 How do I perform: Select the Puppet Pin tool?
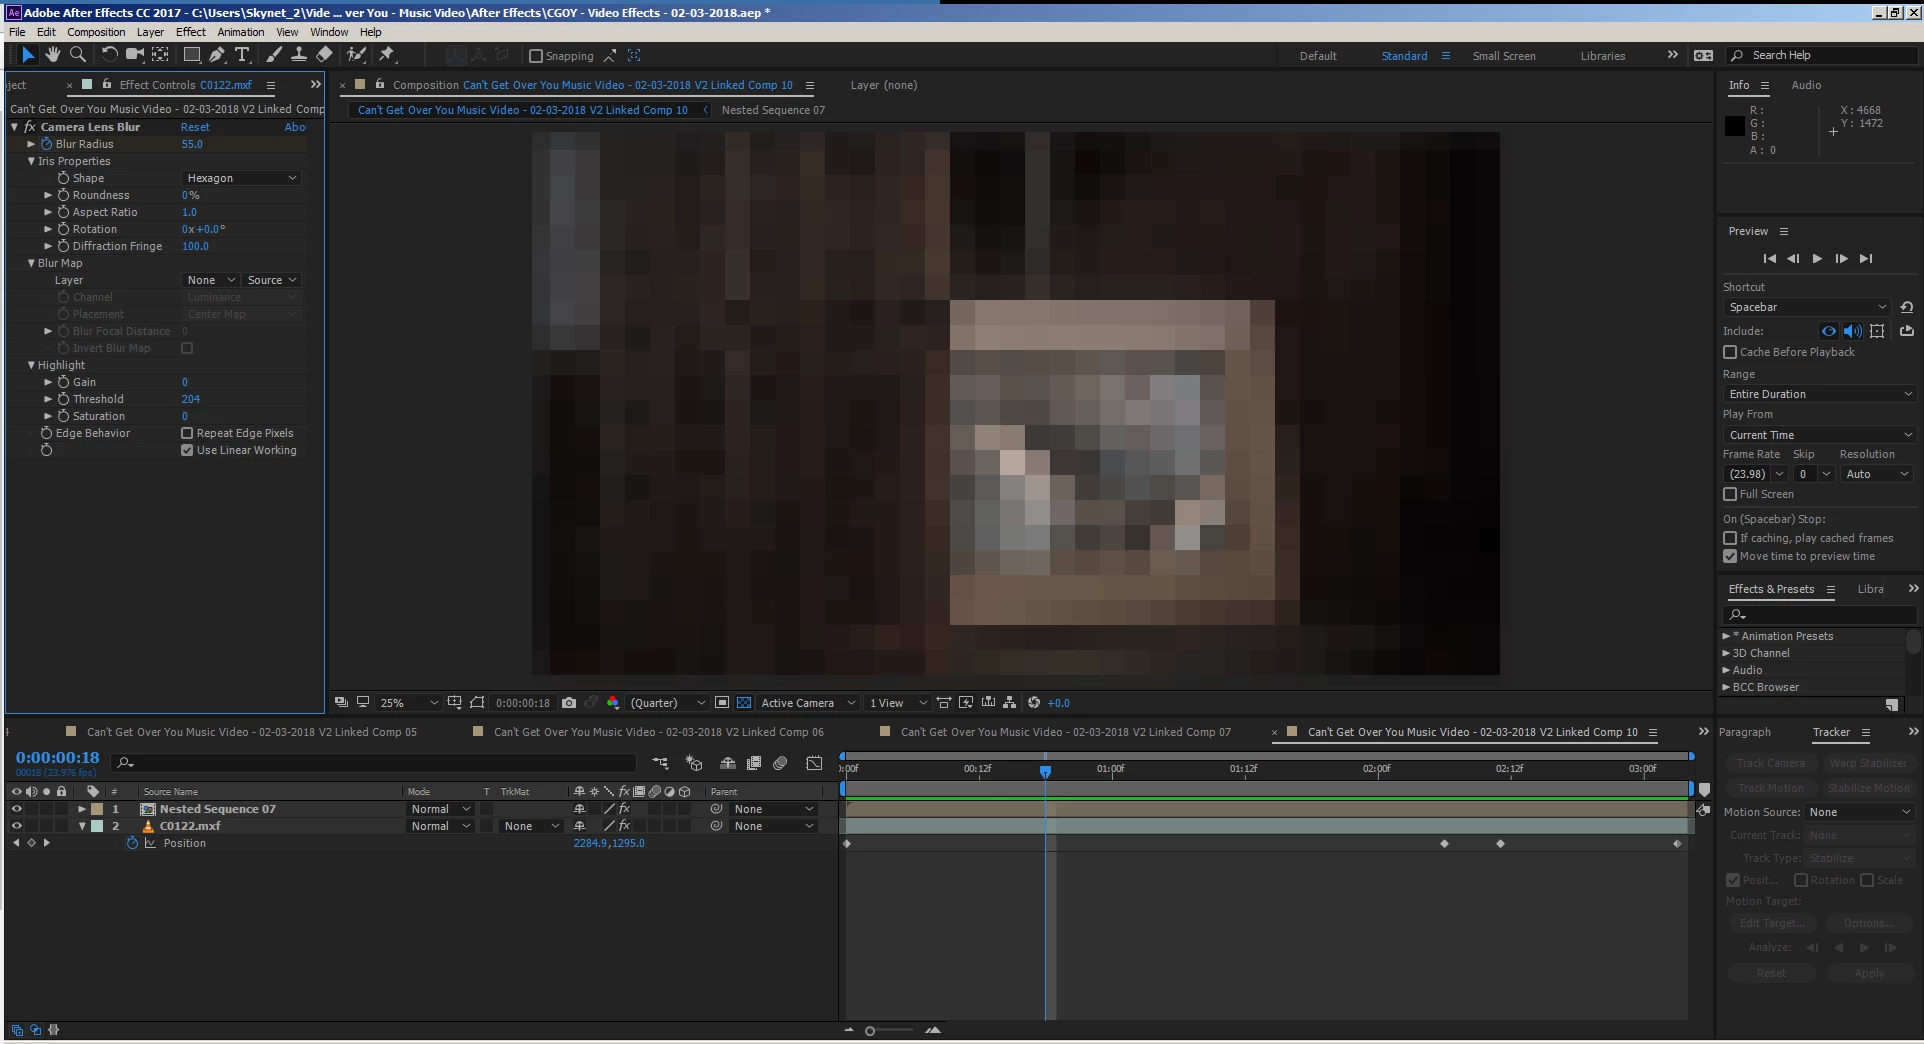pyautogui.click(x=387, y=55)
